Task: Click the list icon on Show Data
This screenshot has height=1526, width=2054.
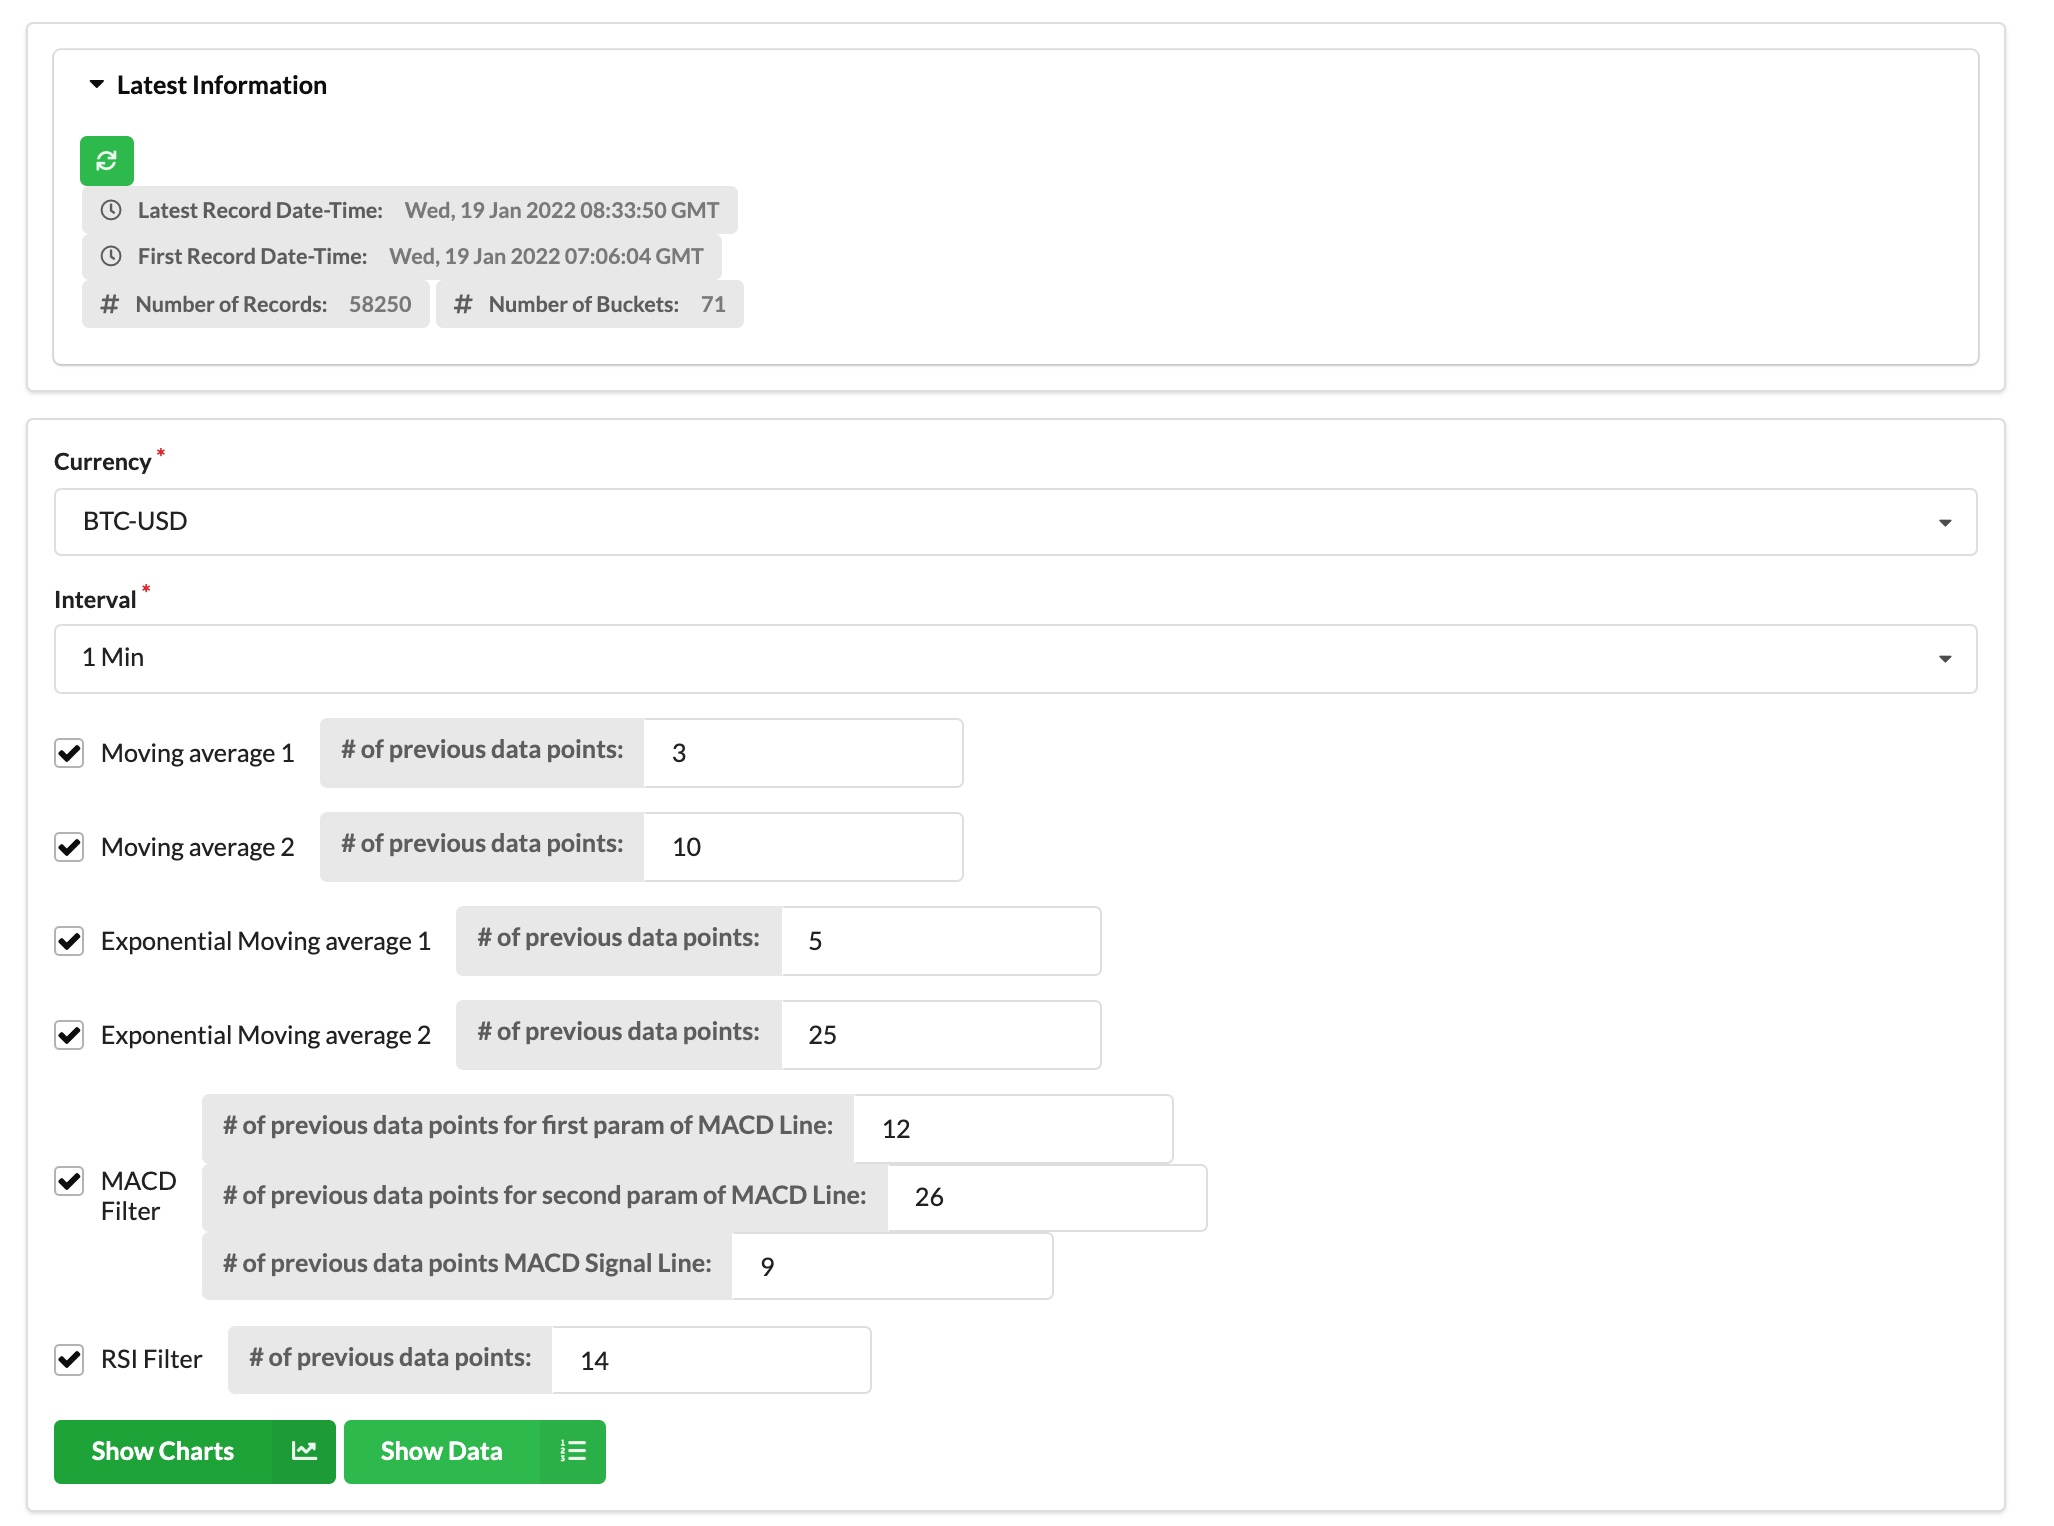Action: [x=573, y=1451]
